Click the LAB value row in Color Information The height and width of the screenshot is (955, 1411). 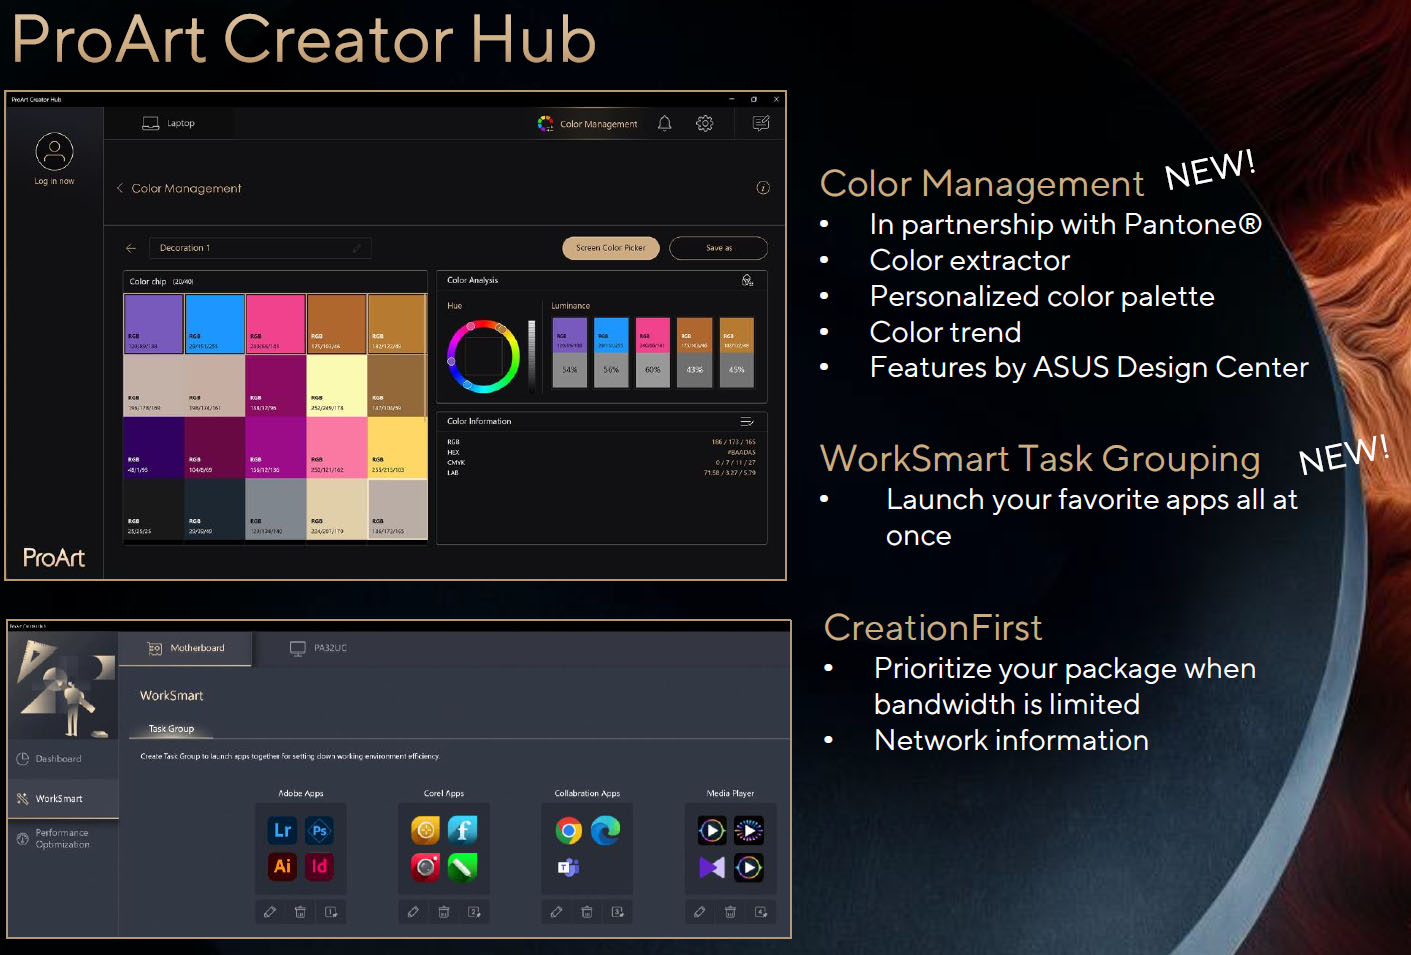tap(601, 472)
